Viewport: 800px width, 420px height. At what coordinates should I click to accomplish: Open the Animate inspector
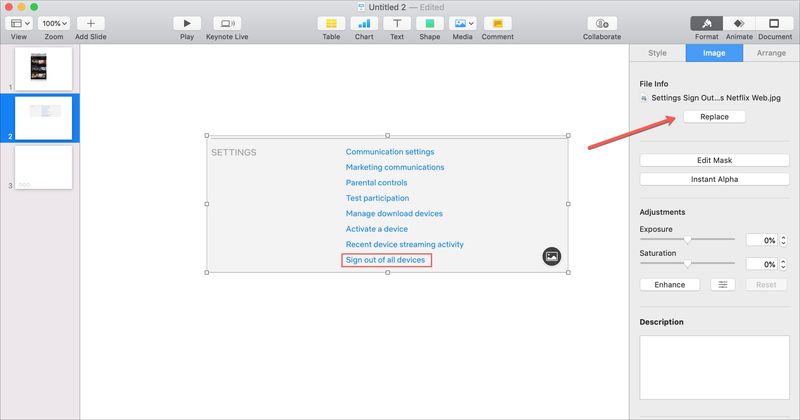point(739,23)
